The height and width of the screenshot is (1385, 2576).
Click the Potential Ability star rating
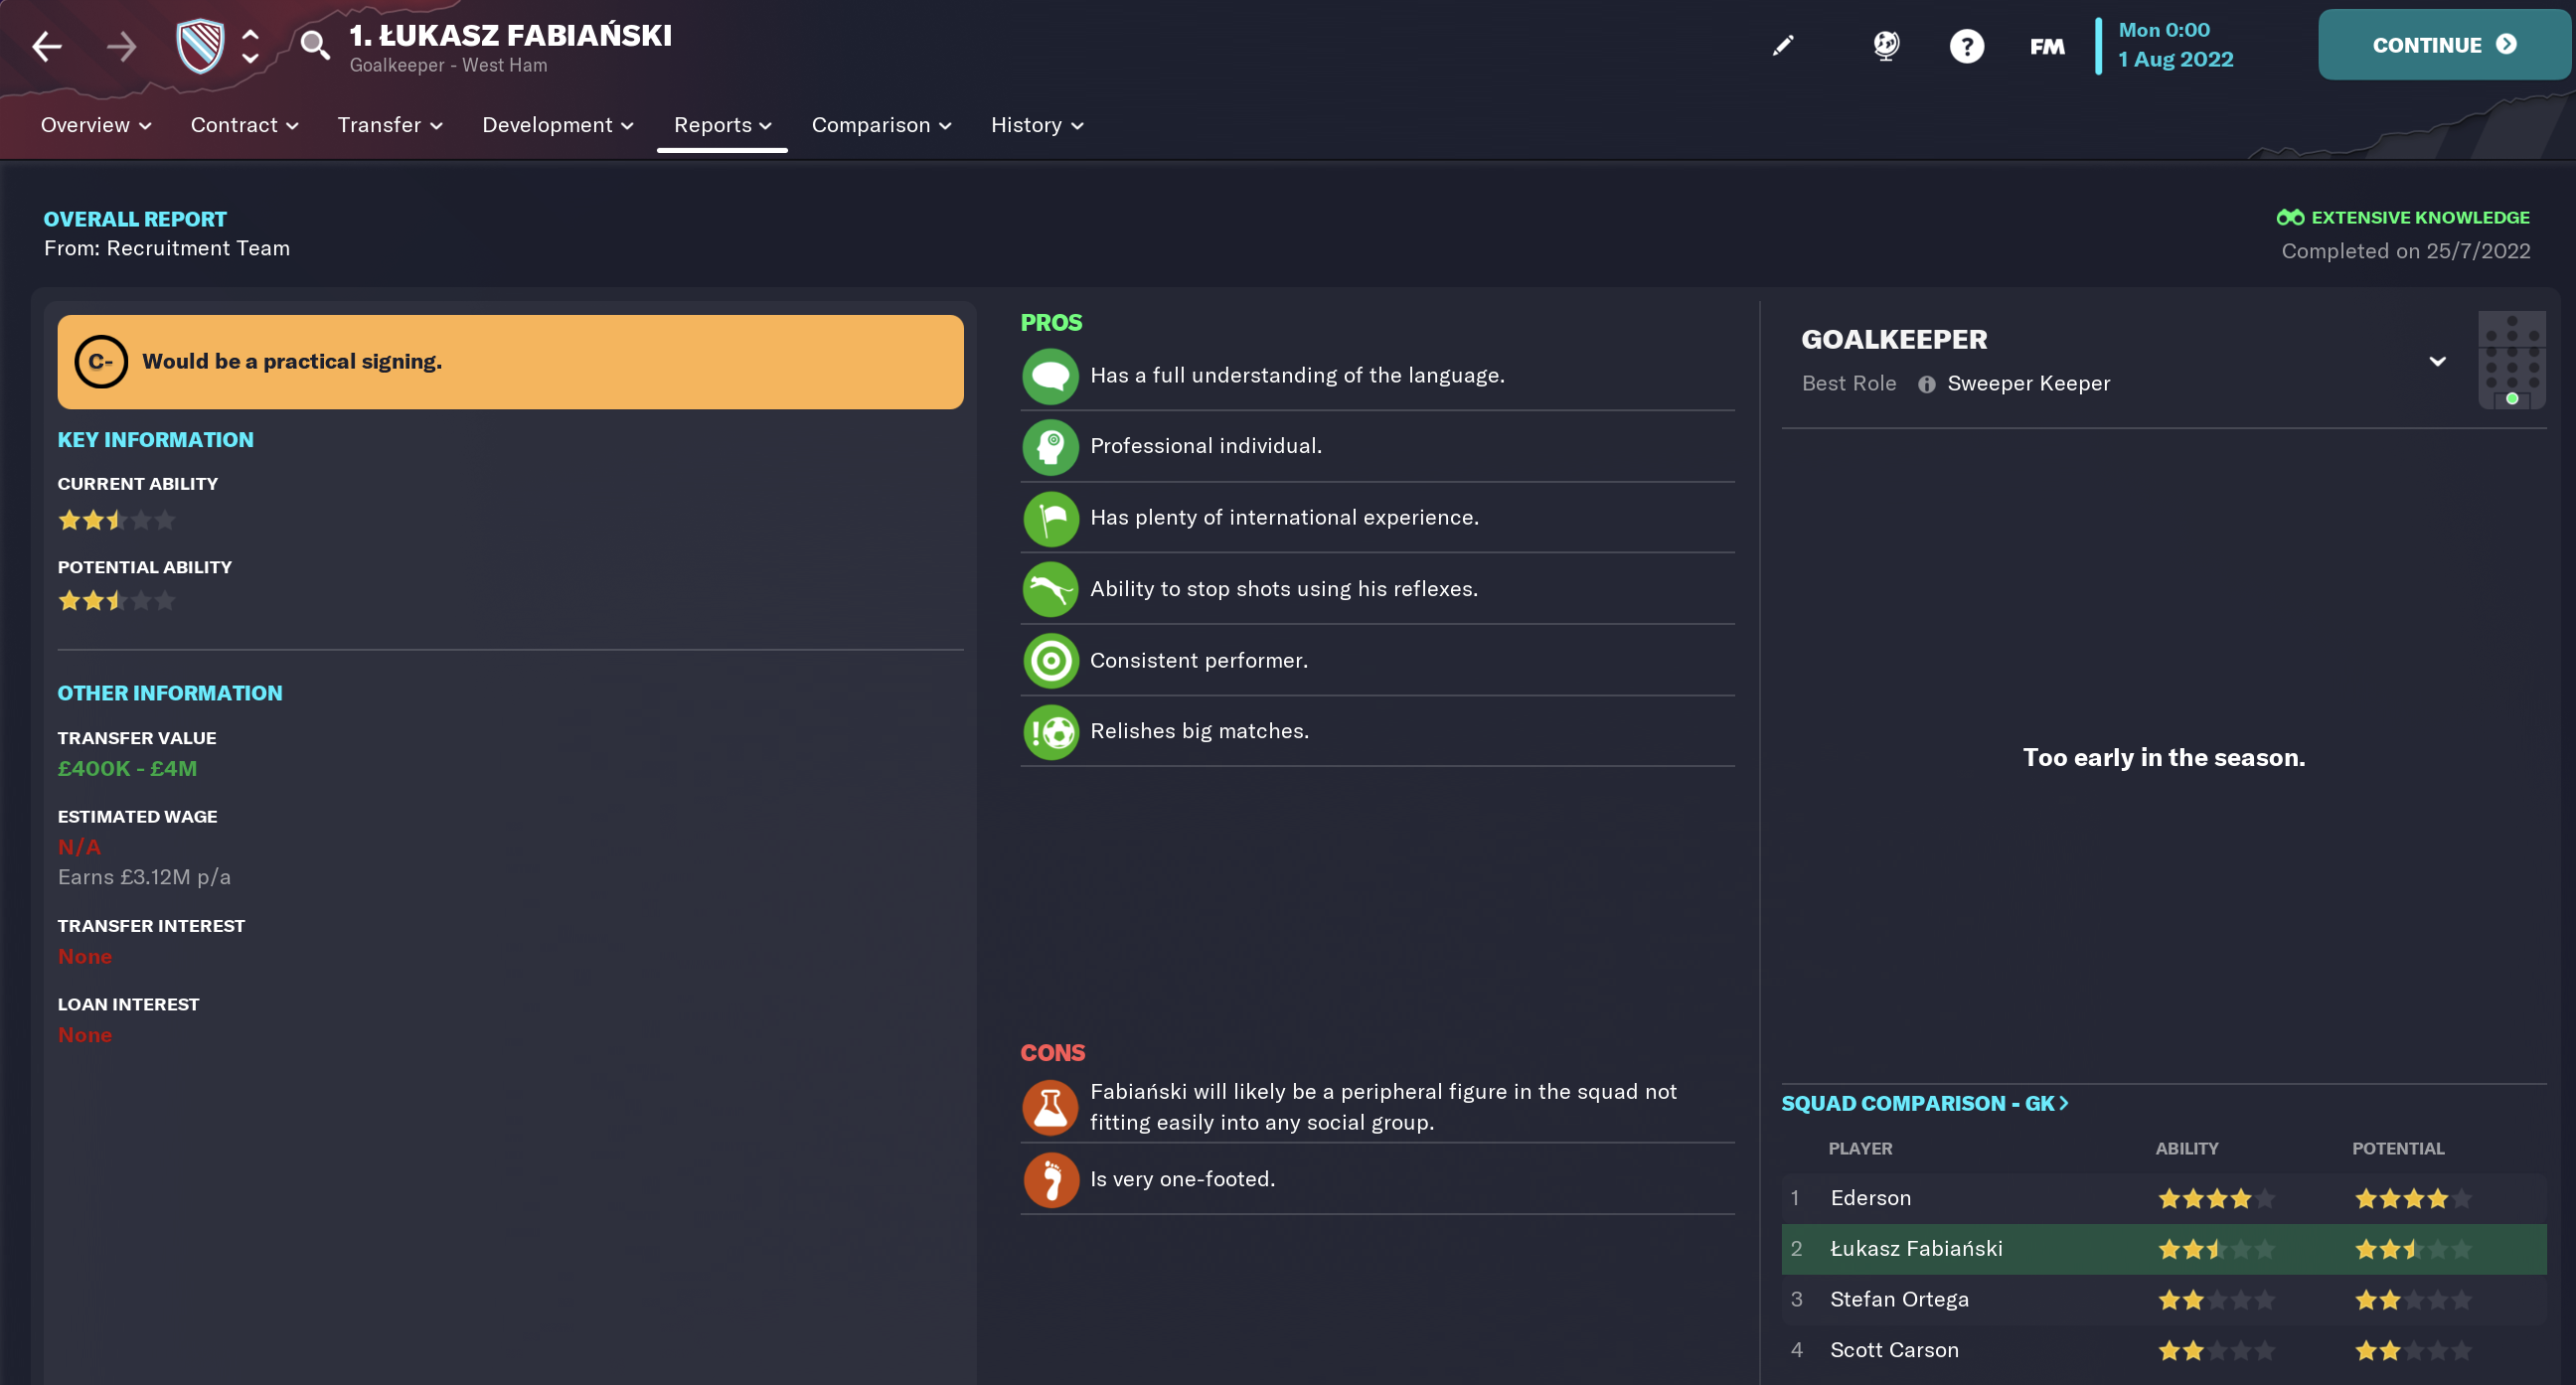(116, 601)
